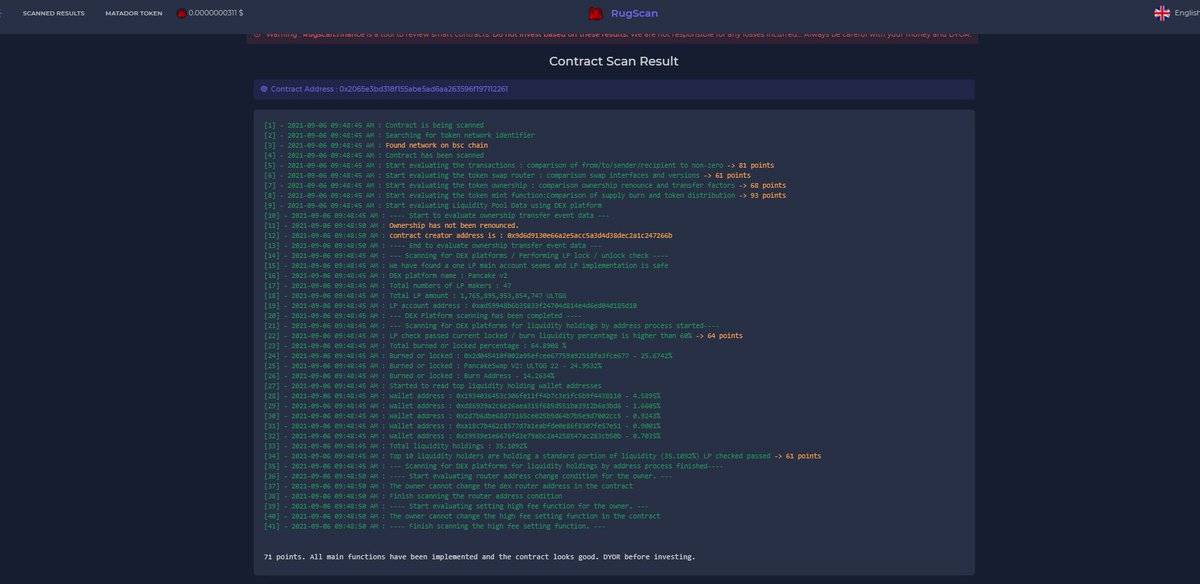Click wallet address entry with 1.6605%

click(x=462, y=405)
